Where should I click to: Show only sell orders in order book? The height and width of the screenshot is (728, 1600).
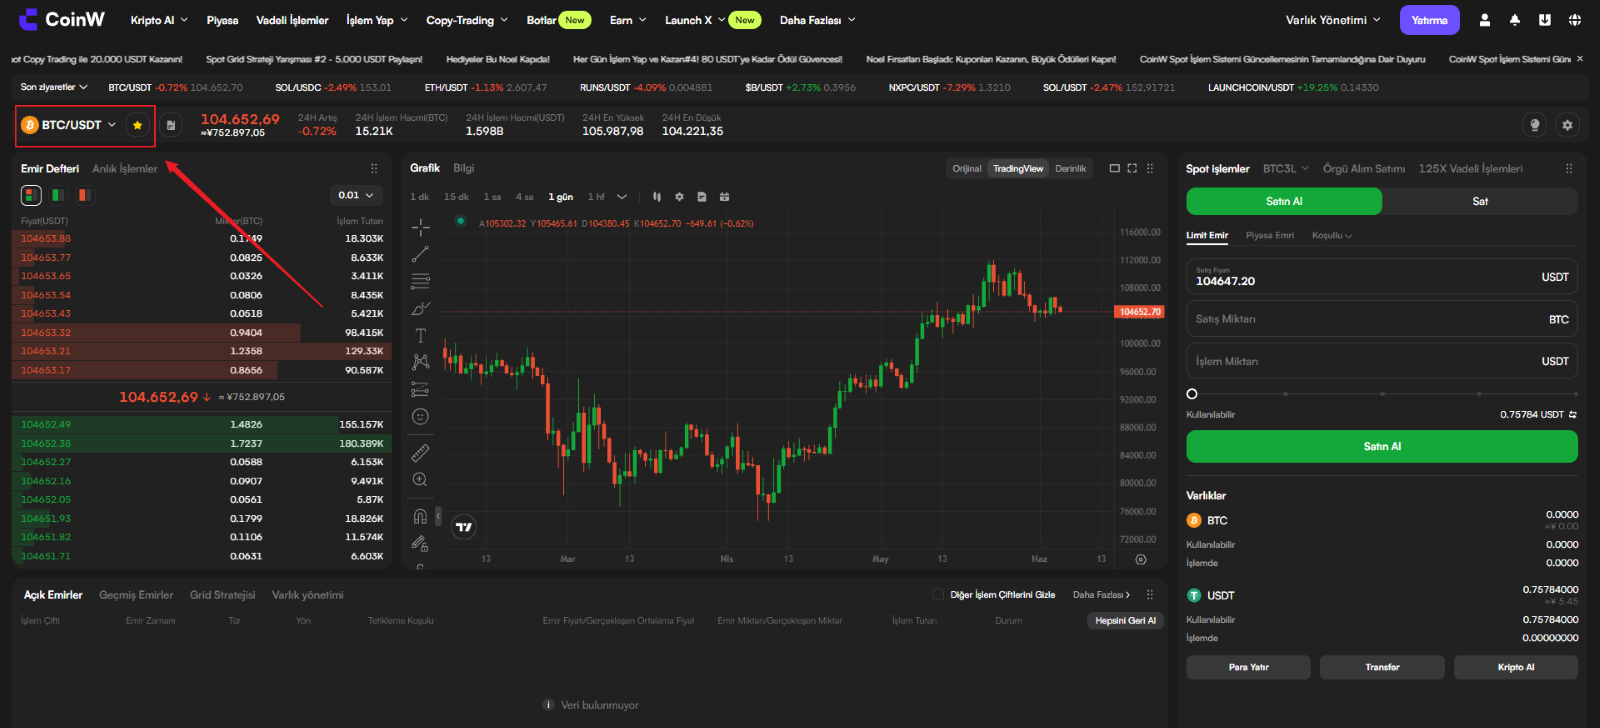85,195
